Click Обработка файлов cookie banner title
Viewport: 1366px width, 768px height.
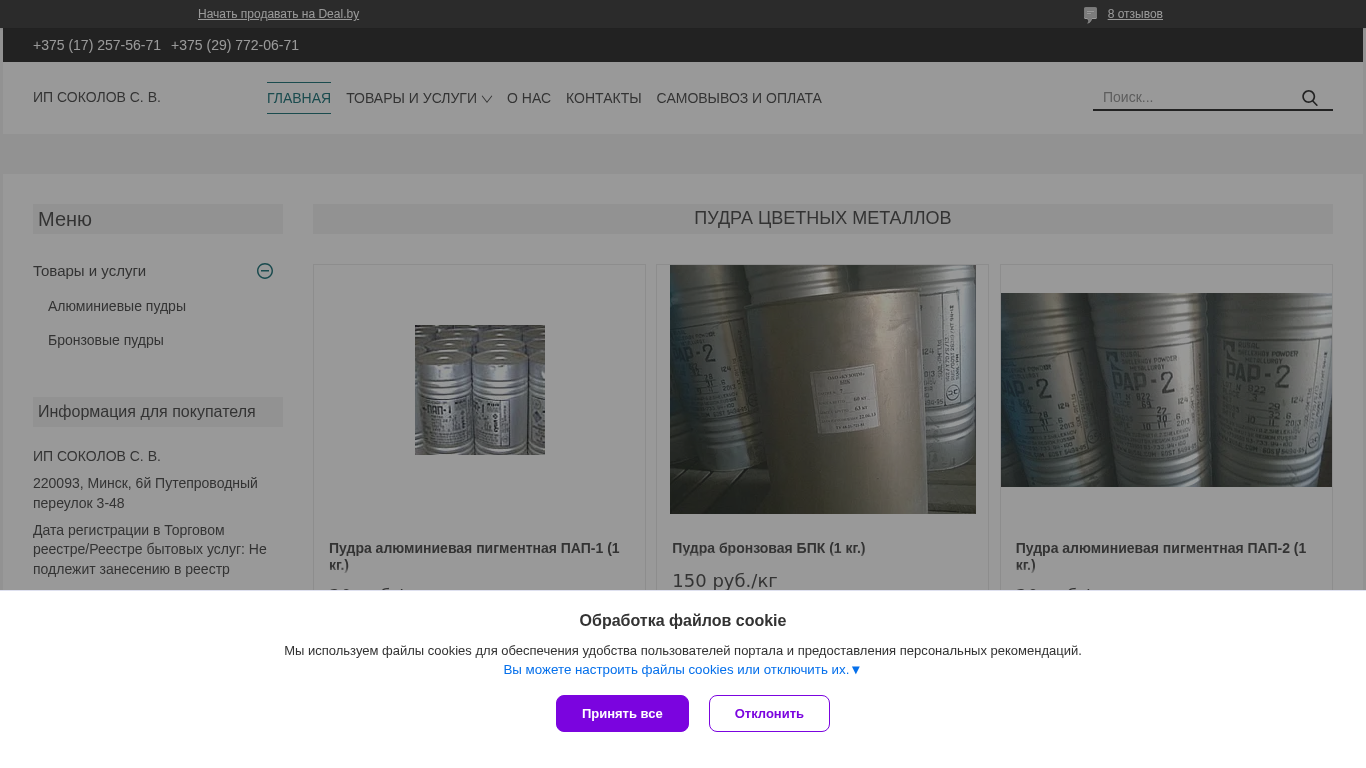point(683,621)
